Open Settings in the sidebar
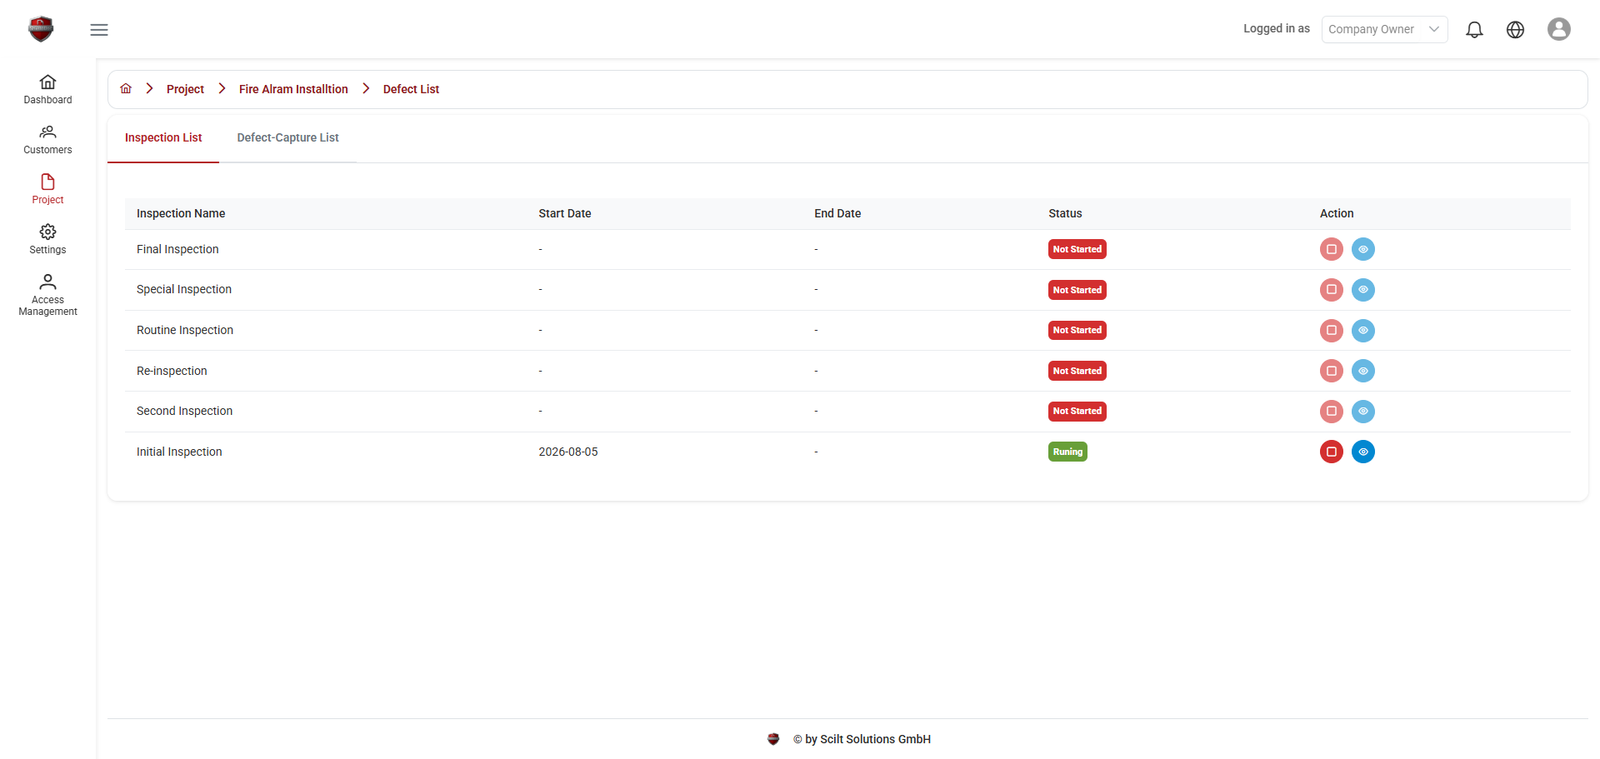Screen dimensions: 1600x759 48,239
